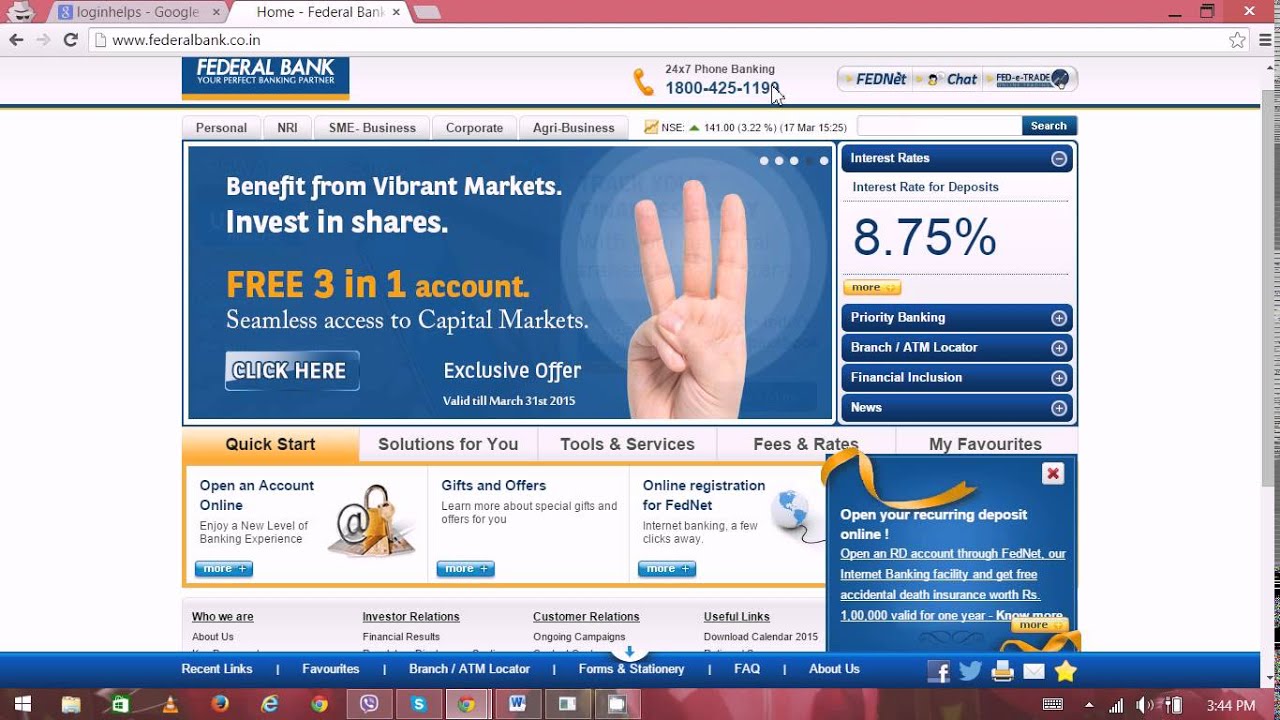Click the yellow favourites star icon
The height and width of the screenshot is (720, 1280).
(x=1065, y=671)
